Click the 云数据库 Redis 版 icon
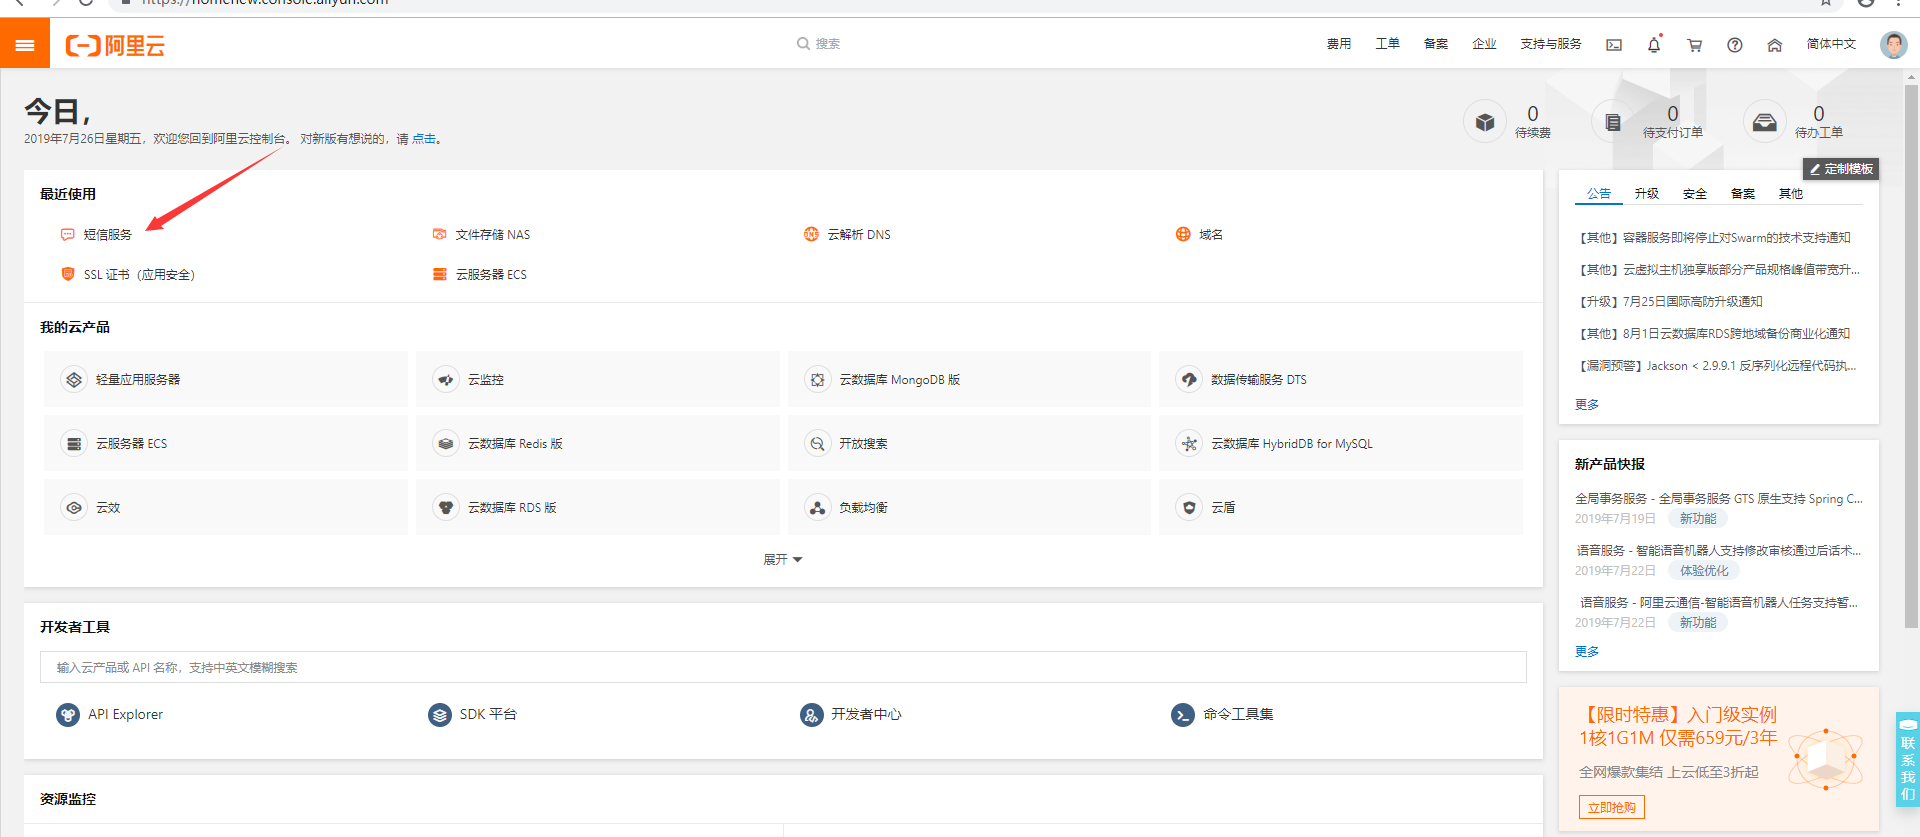 tap(446, 444)
